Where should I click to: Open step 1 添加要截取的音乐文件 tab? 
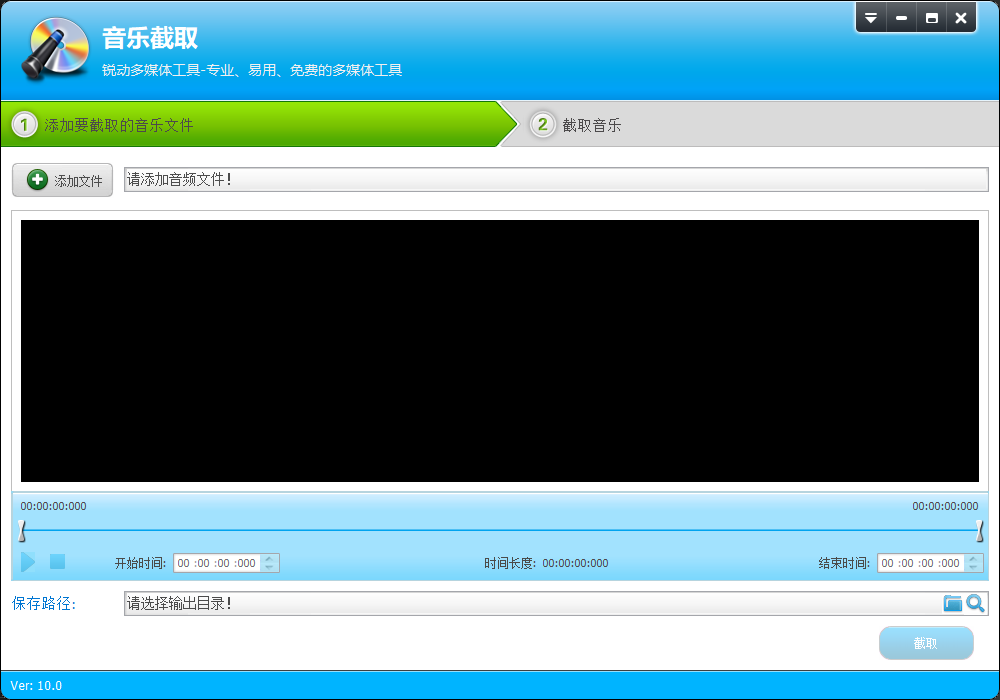(255, 124)
